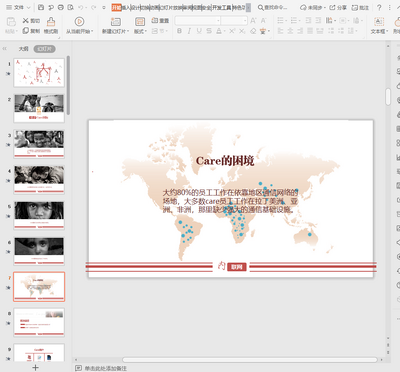
Task: Open Help via the question mark icon
Action: 379,7
